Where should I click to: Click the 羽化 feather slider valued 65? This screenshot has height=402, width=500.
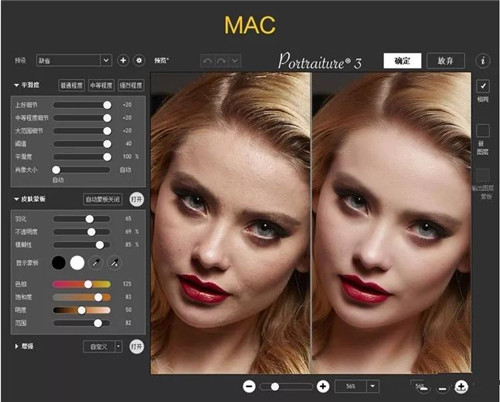click(x=82, y=219)
